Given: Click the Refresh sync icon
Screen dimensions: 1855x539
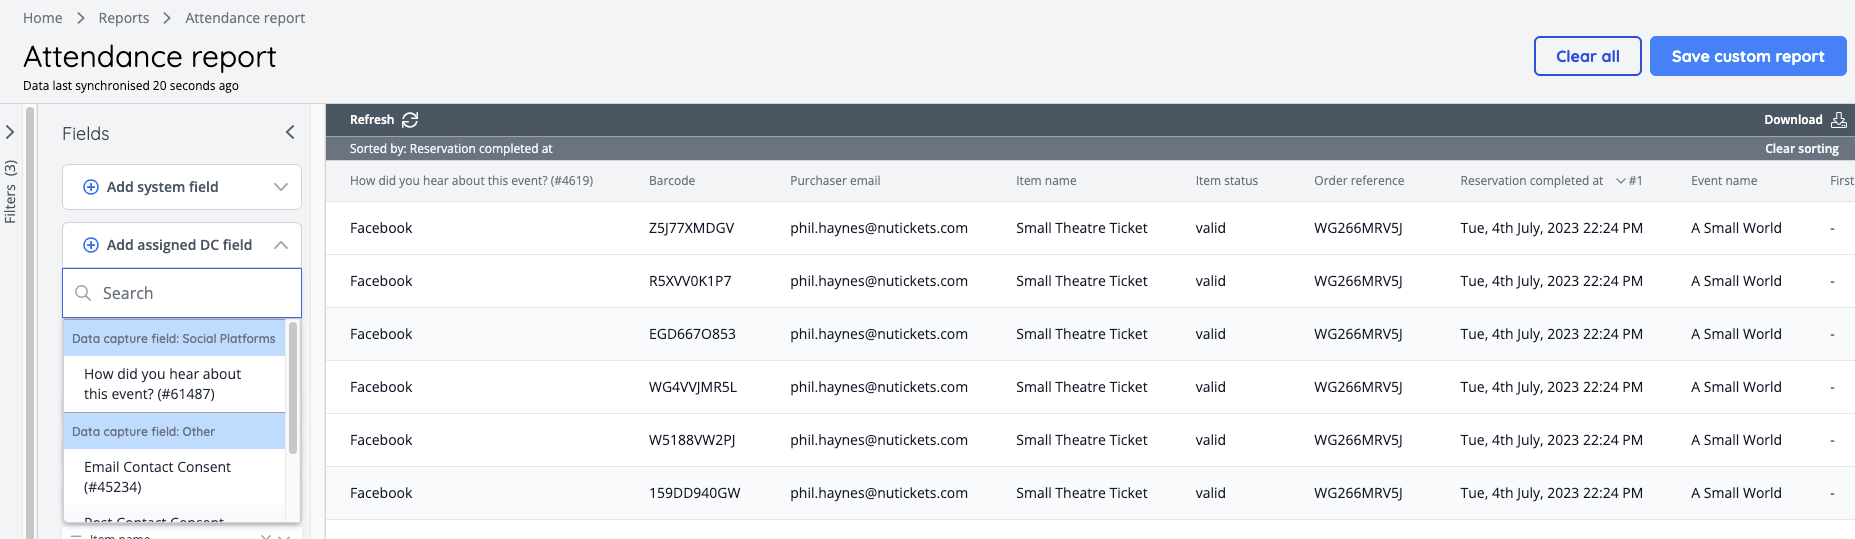Looking at the screenshot, I should point(410,120).
